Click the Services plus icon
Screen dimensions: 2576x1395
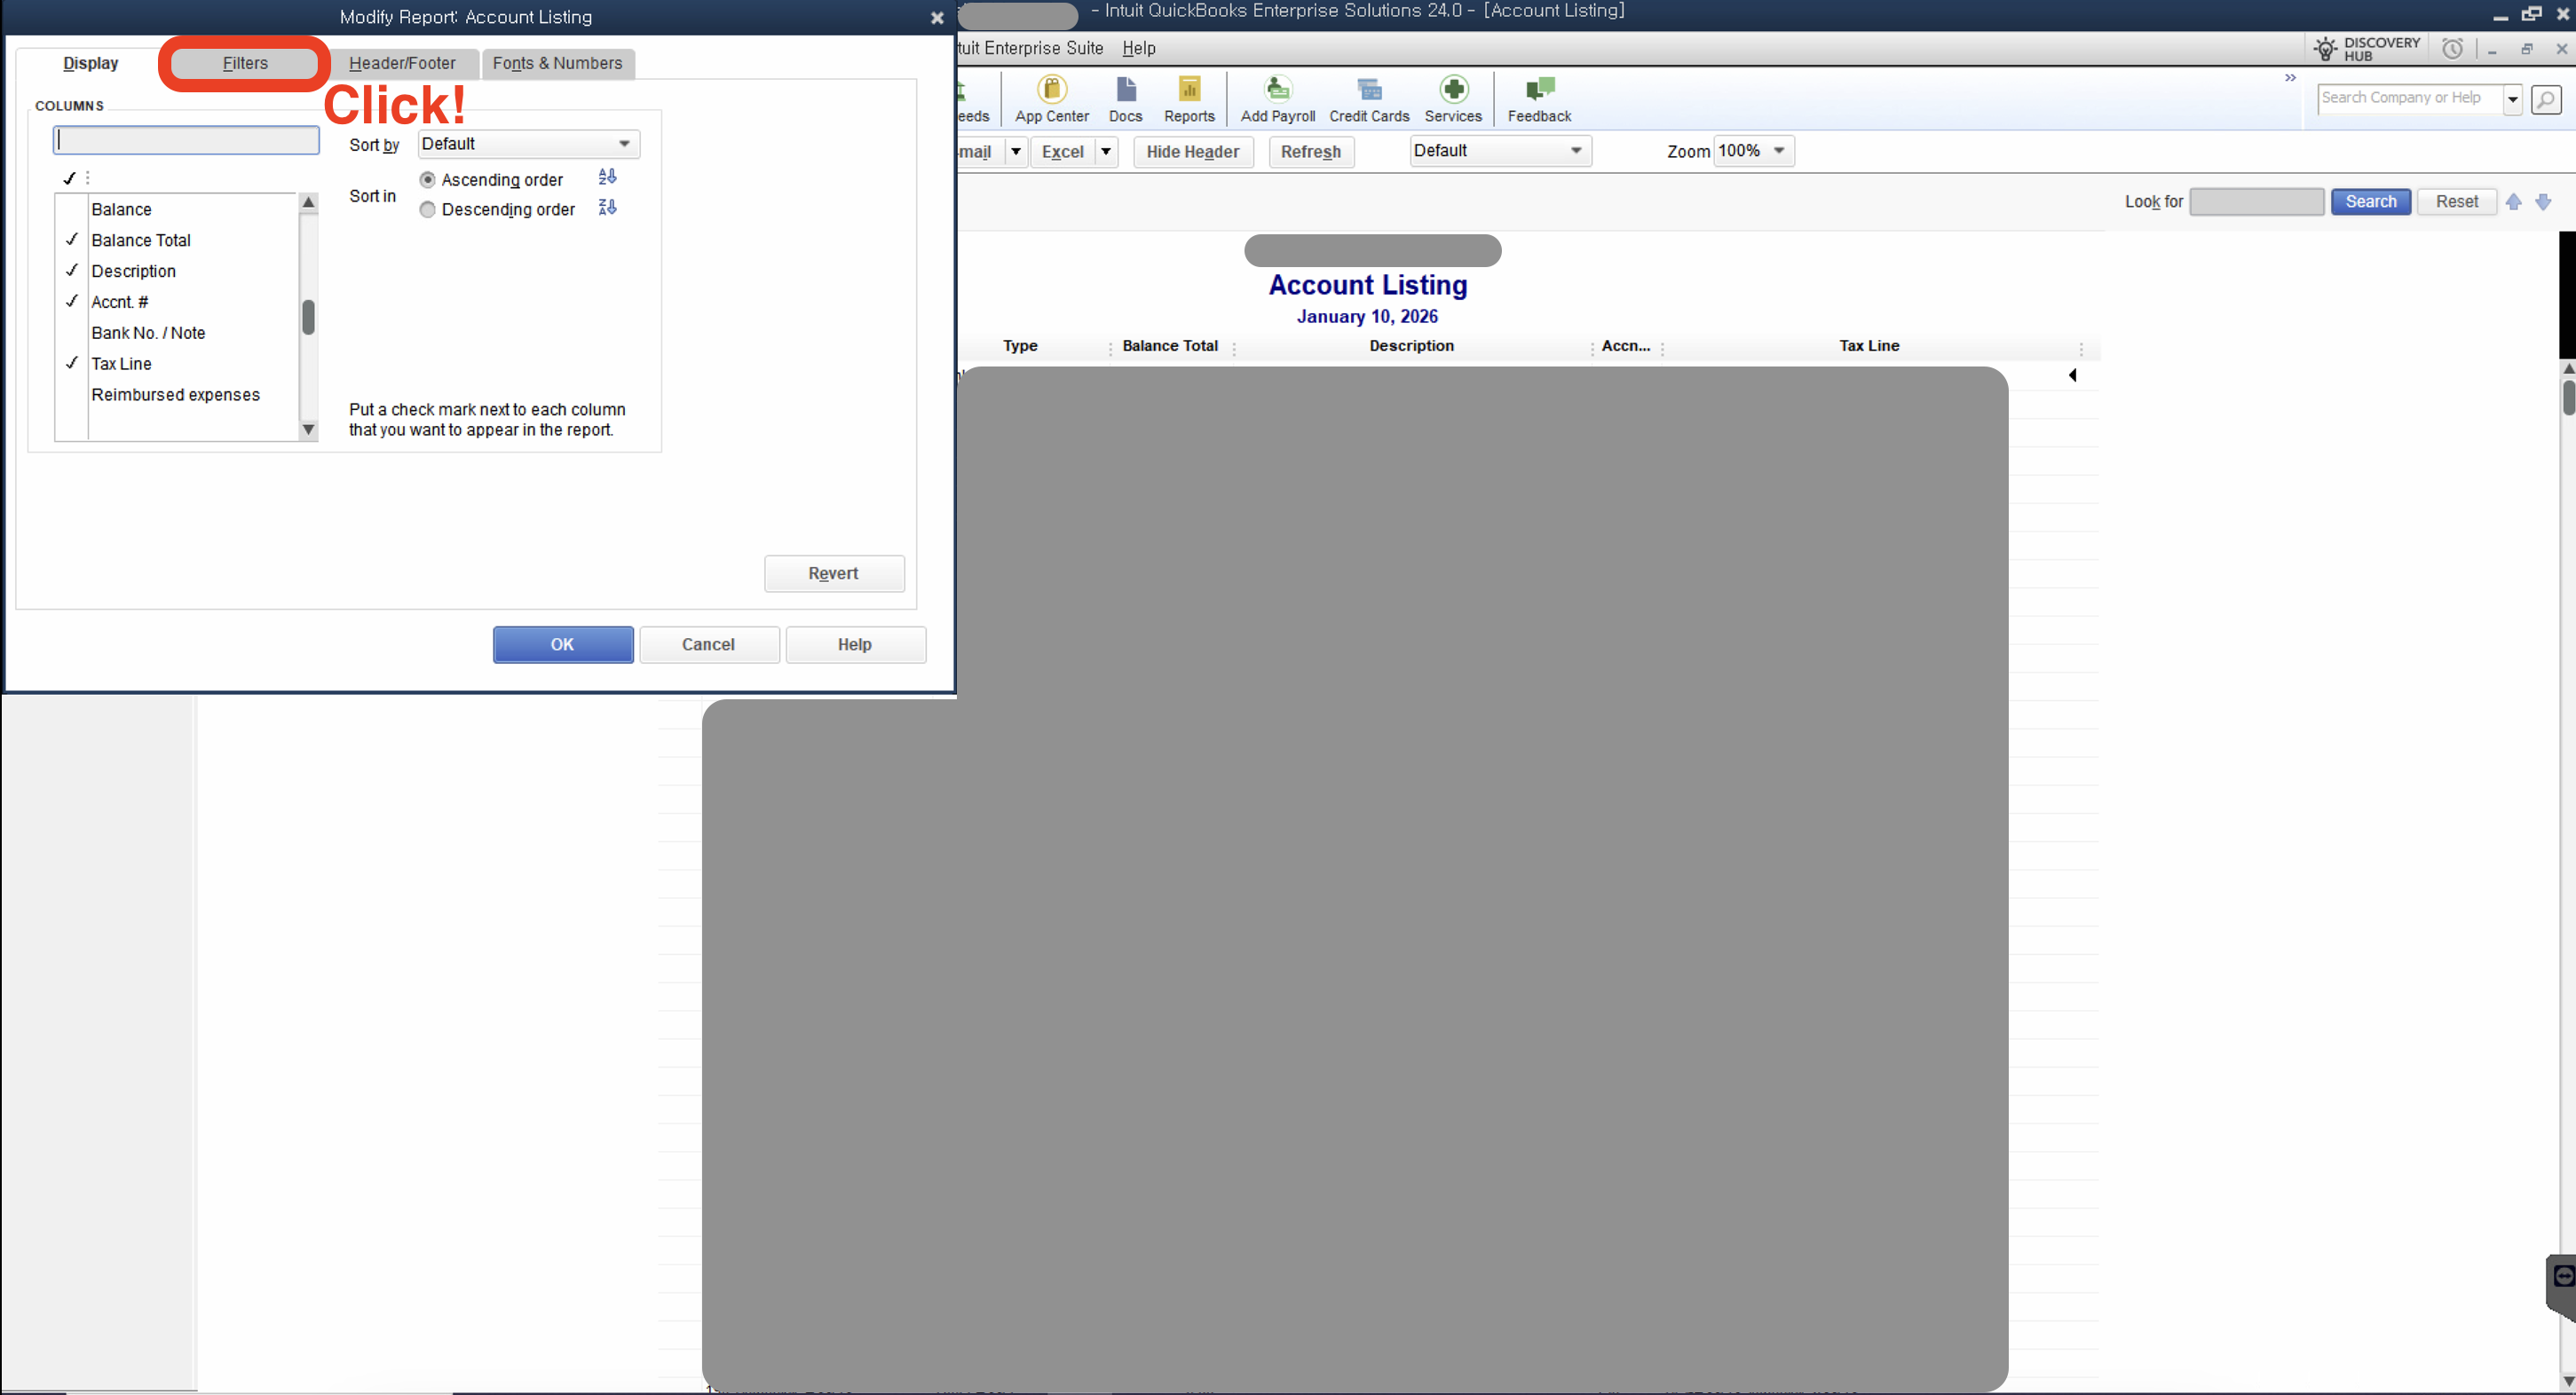[1454, 98]
